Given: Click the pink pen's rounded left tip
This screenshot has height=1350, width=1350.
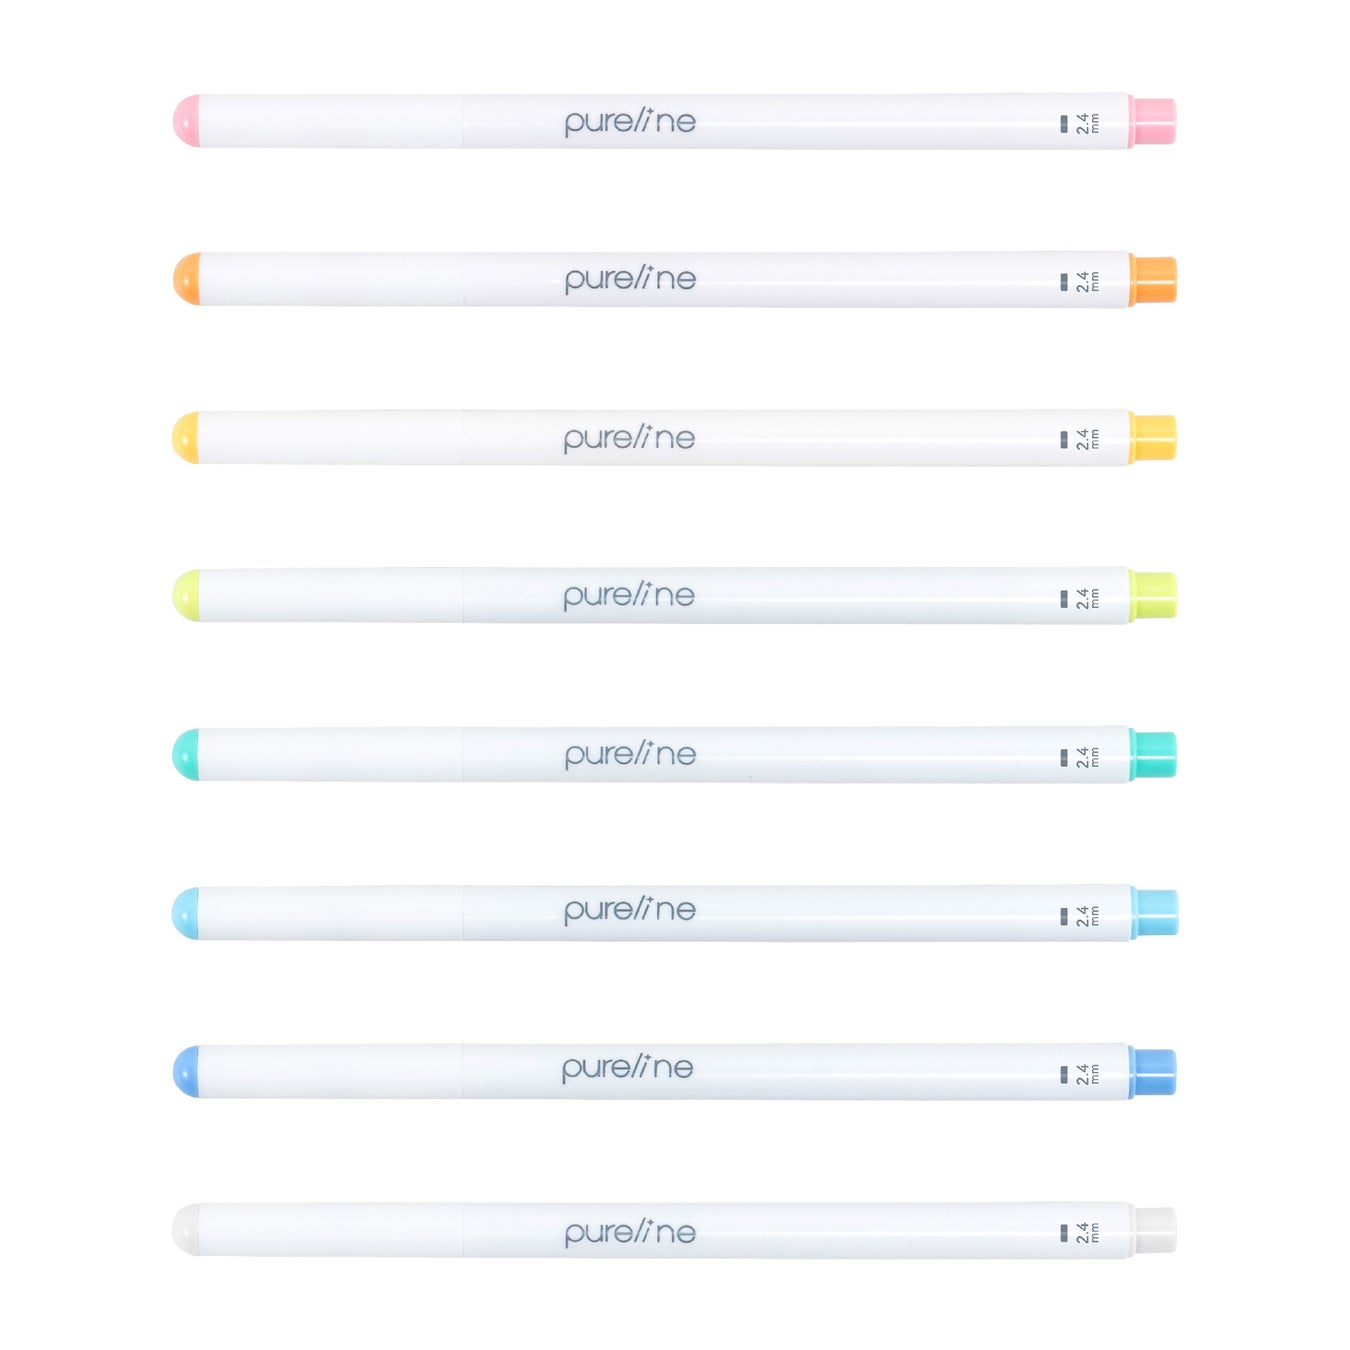Looking at the screenshot, I should [x=187, y=121].
